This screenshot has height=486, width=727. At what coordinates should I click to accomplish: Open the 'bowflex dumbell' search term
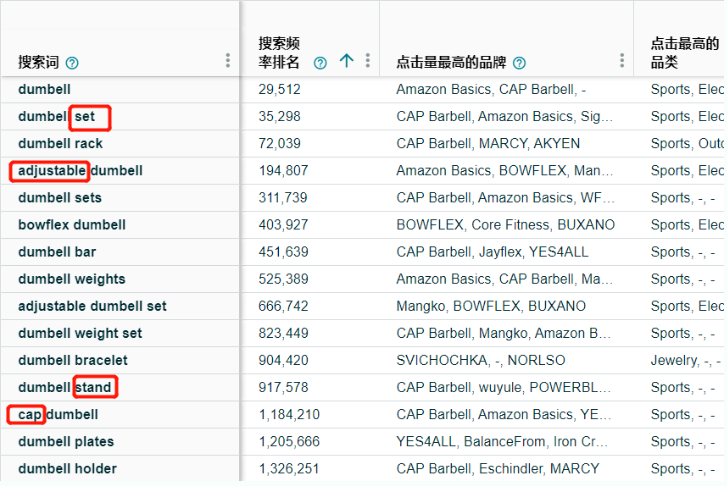pyautogui.click(x=71, y=224)
